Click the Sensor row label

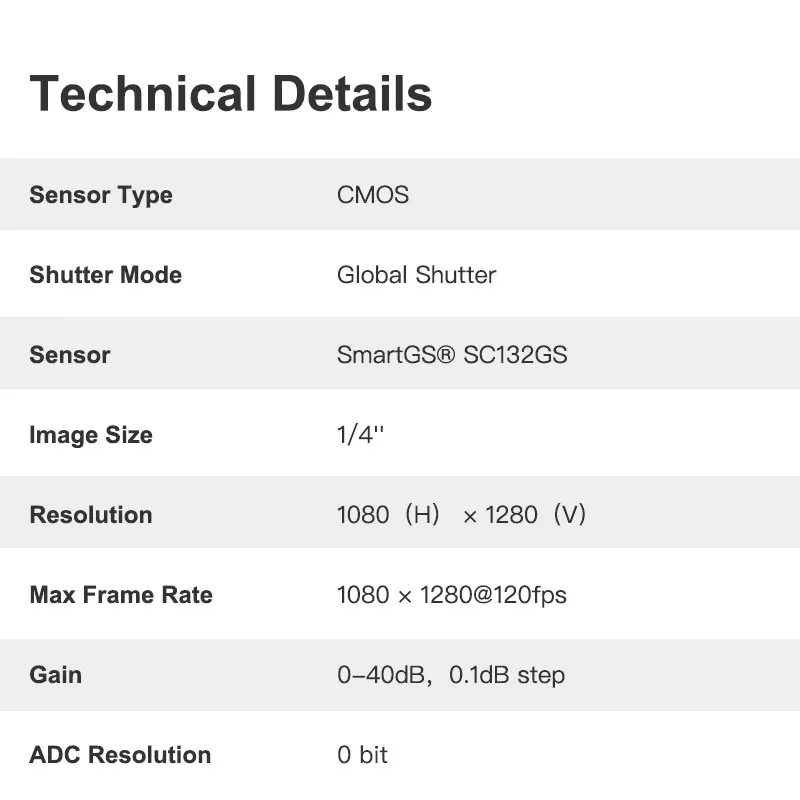[70, 355]
